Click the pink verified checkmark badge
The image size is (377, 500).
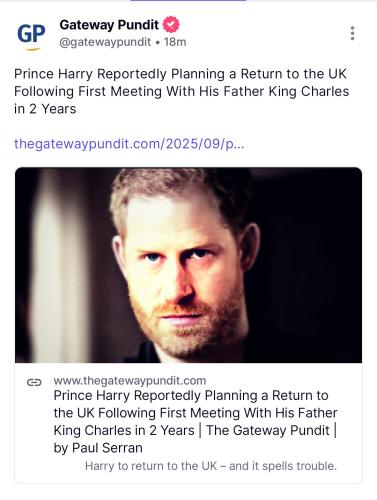click(x=171, y=25)
